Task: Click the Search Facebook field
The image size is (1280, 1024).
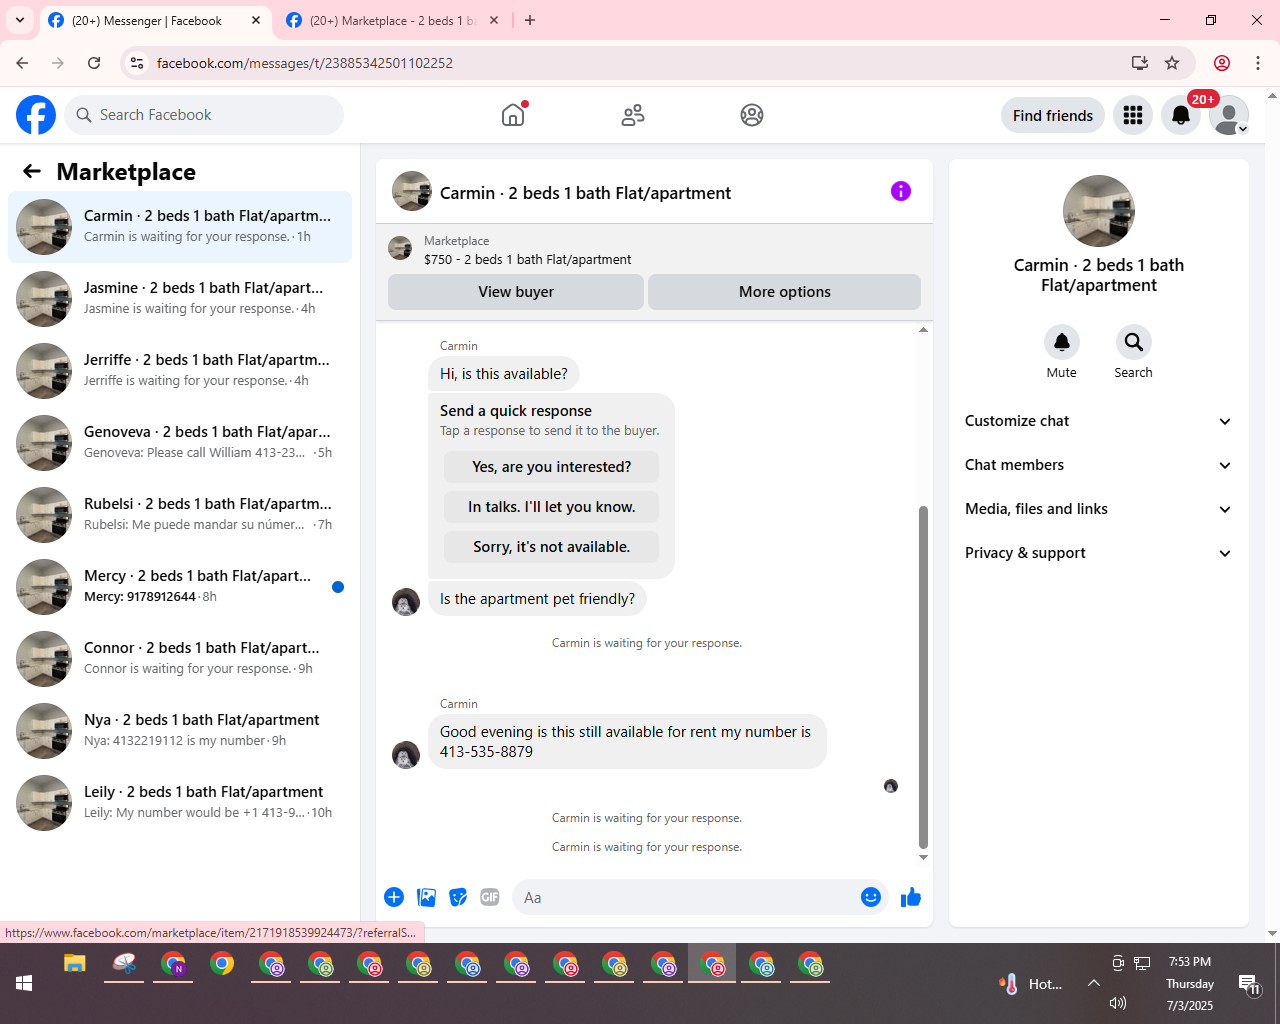Action: pos(204,115)
